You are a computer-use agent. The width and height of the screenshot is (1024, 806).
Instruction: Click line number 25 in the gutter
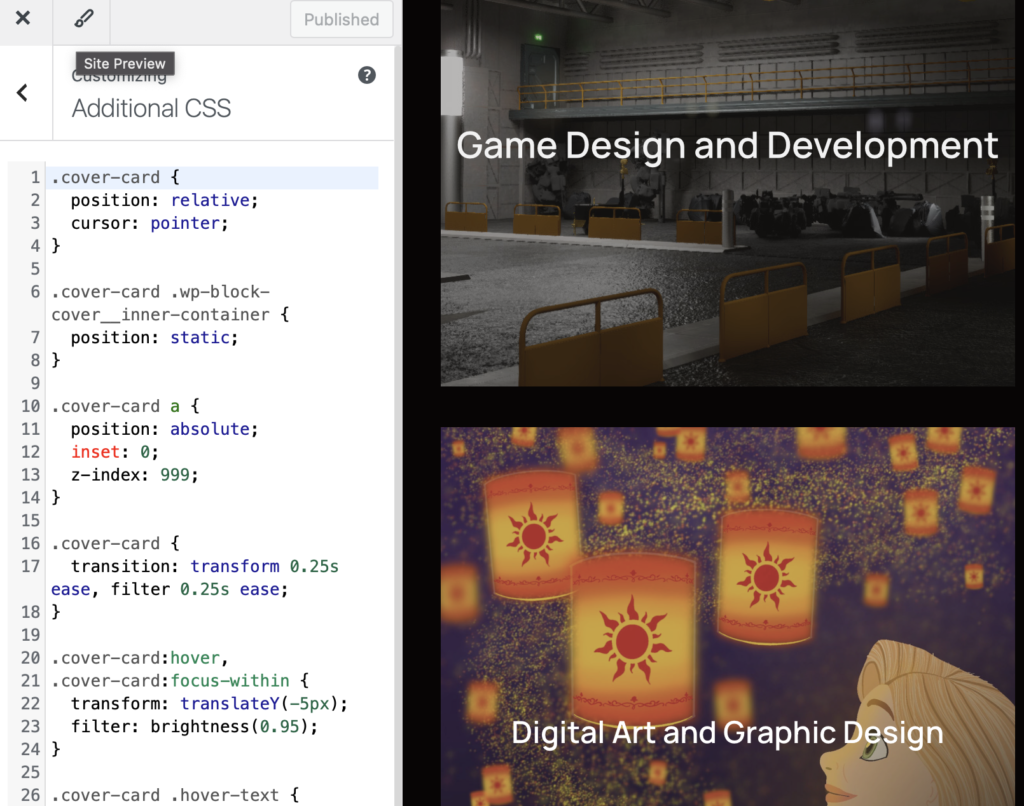coord(31,772)
